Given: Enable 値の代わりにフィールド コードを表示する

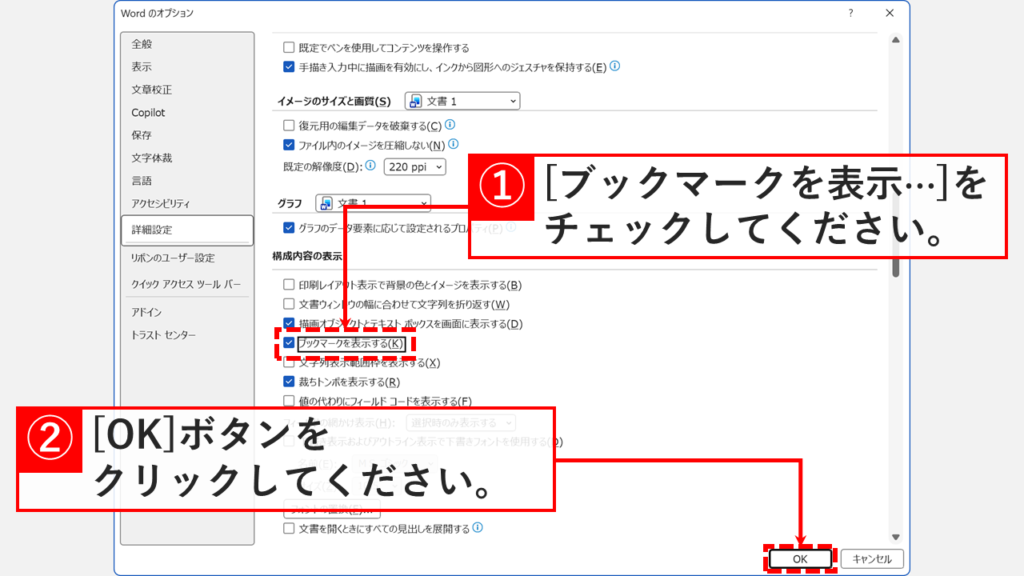Looking at the screenshot, I should tap(289, 401).
